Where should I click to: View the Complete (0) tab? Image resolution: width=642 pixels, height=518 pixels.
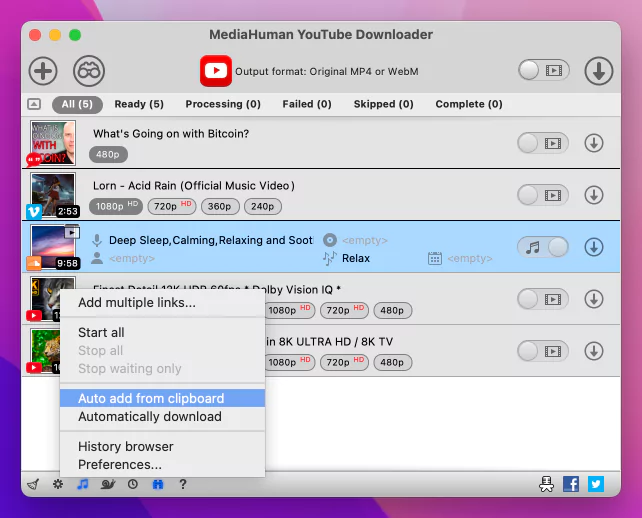coord(469,104)
